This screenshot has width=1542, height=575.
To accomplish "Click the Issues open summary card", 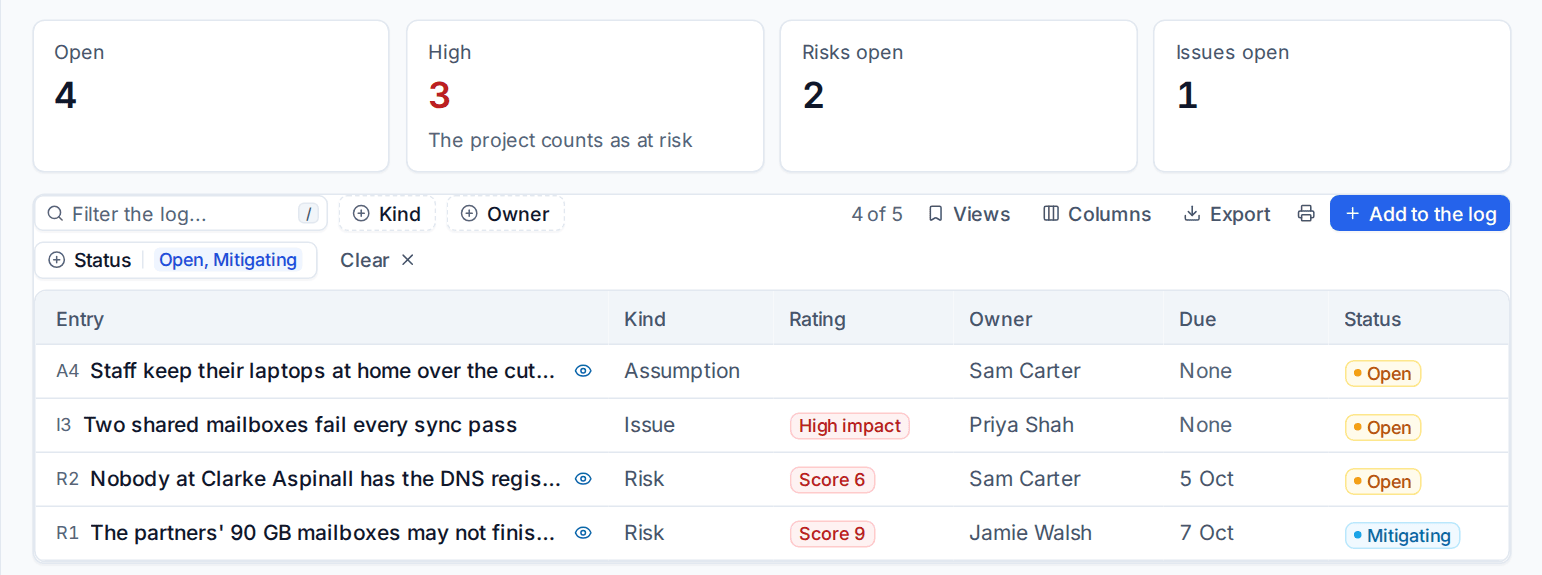I will pos(1332,96).
